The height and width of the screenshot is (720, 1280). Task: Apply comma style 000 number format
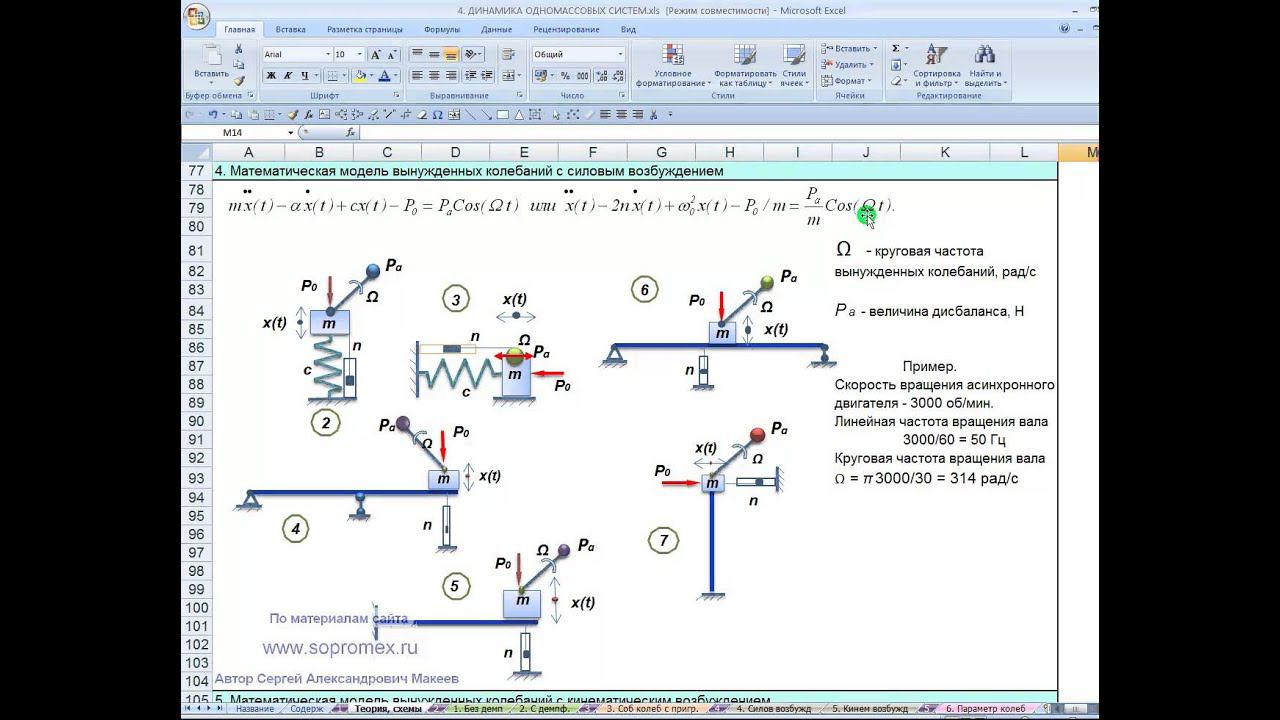pos(581,75)
